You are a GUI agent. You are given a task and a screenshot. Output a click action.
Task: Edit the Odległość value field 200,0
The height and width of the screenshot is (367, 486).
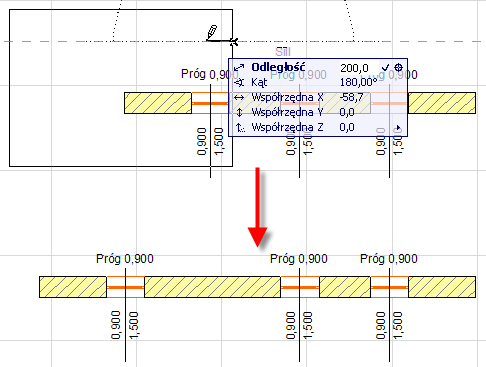tap(359, 68)
